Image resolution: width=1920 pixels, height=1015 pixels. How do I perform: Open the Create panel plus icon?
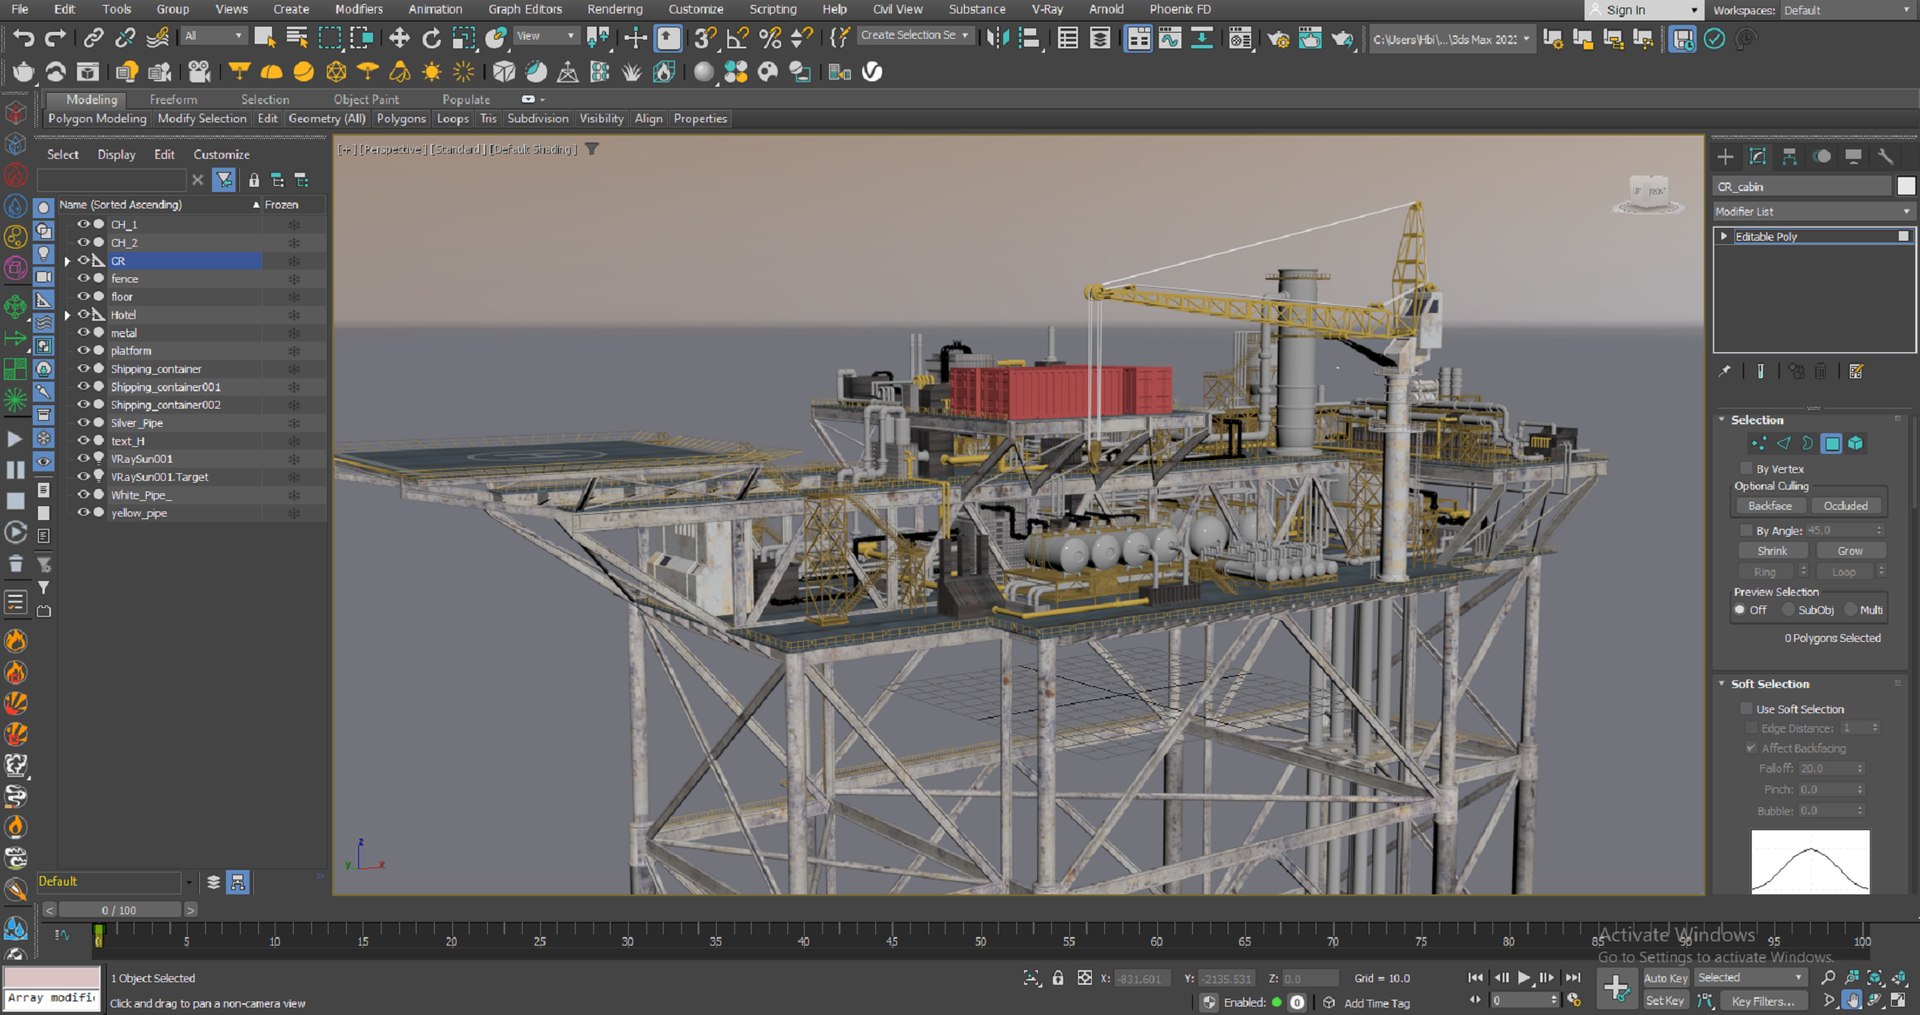(x=1725, y=157)
